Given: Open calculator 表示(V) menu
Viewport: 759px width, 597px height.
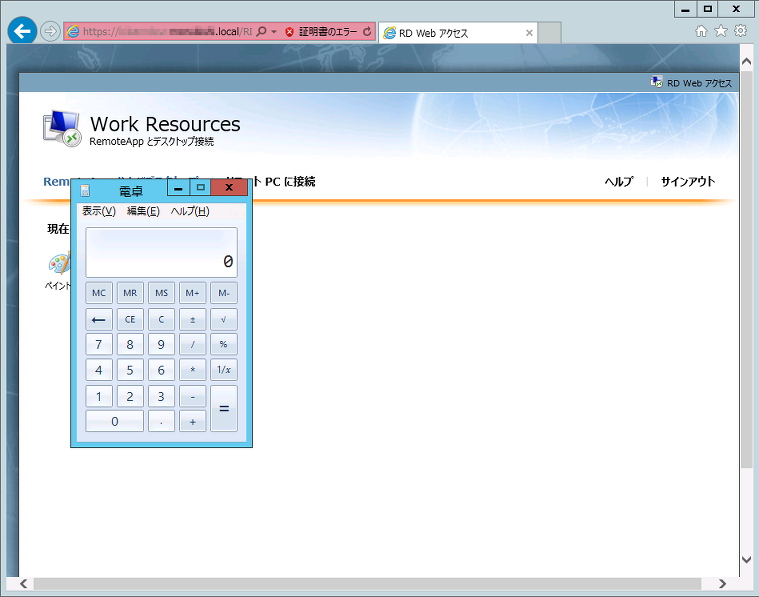Looking at the screenshot, I should (99, 211).
